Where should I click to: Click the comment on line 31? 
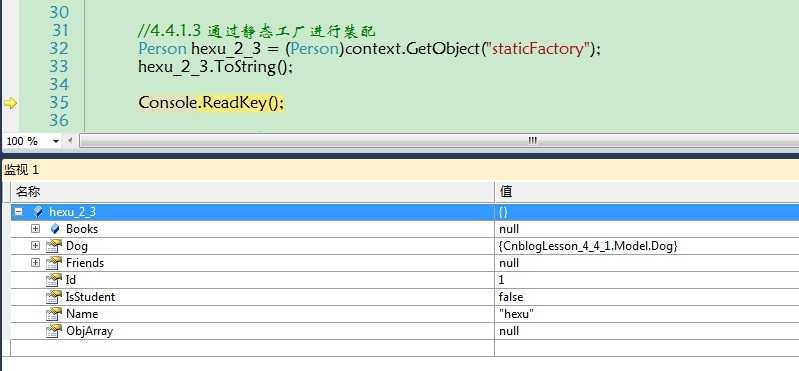(x=256, y=31)
